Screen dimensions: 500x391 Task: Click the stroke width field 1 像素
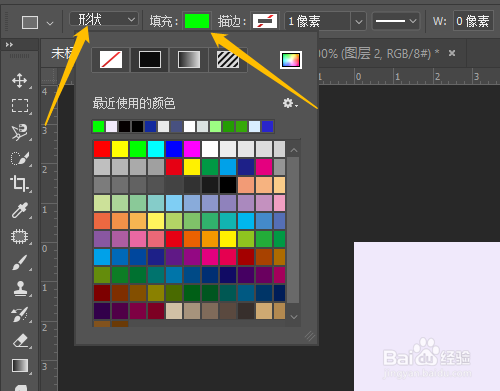click(318, 22)
